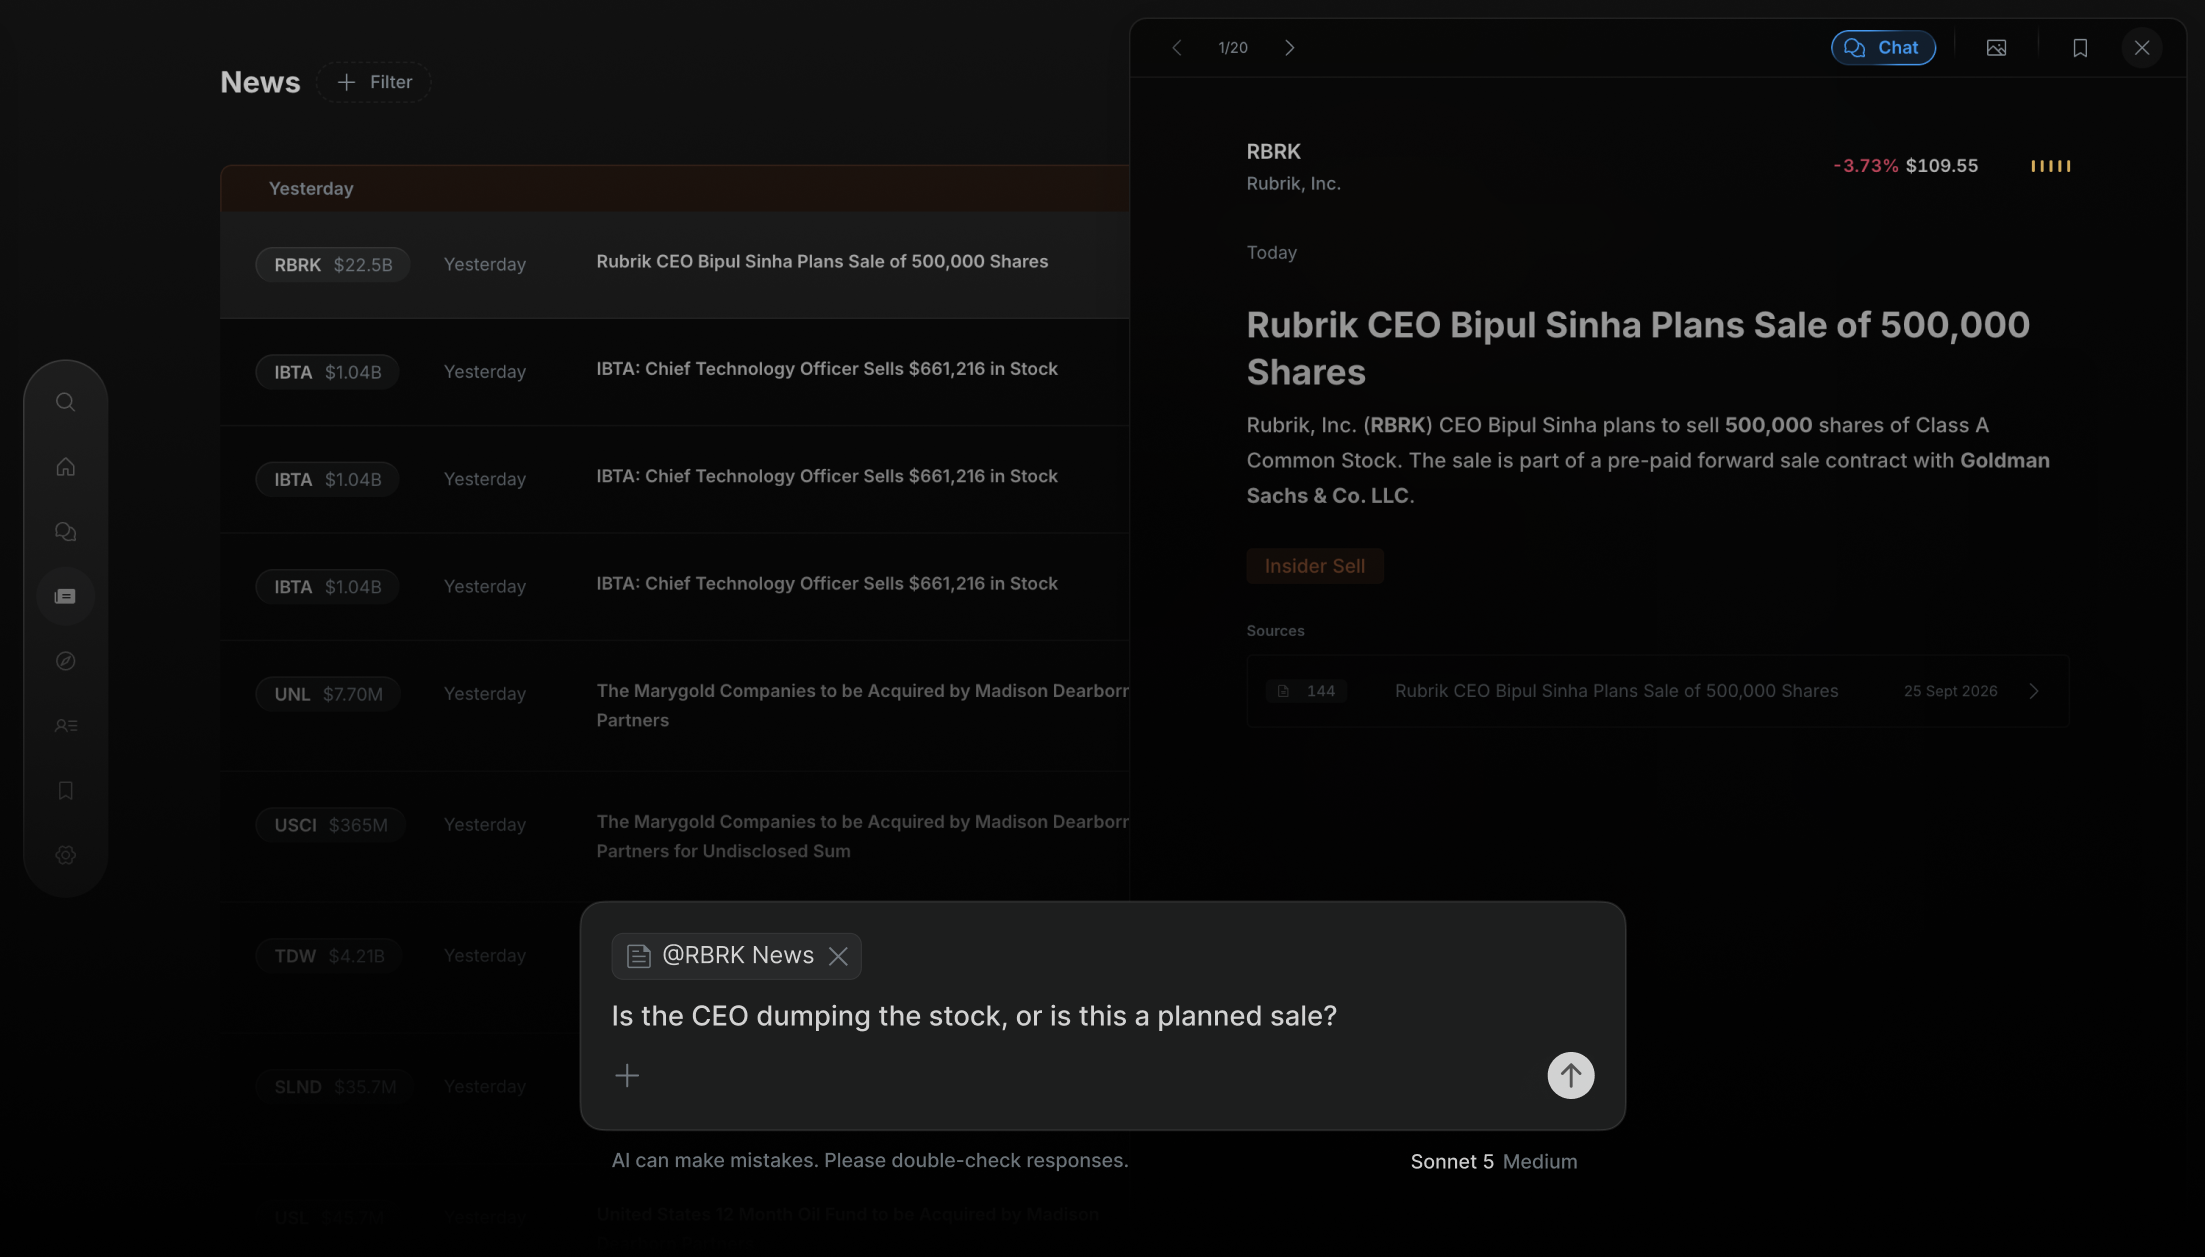Remove the @RBRK News context chip
This screenshot has width=2205, height=1257.
click(838, 956)
